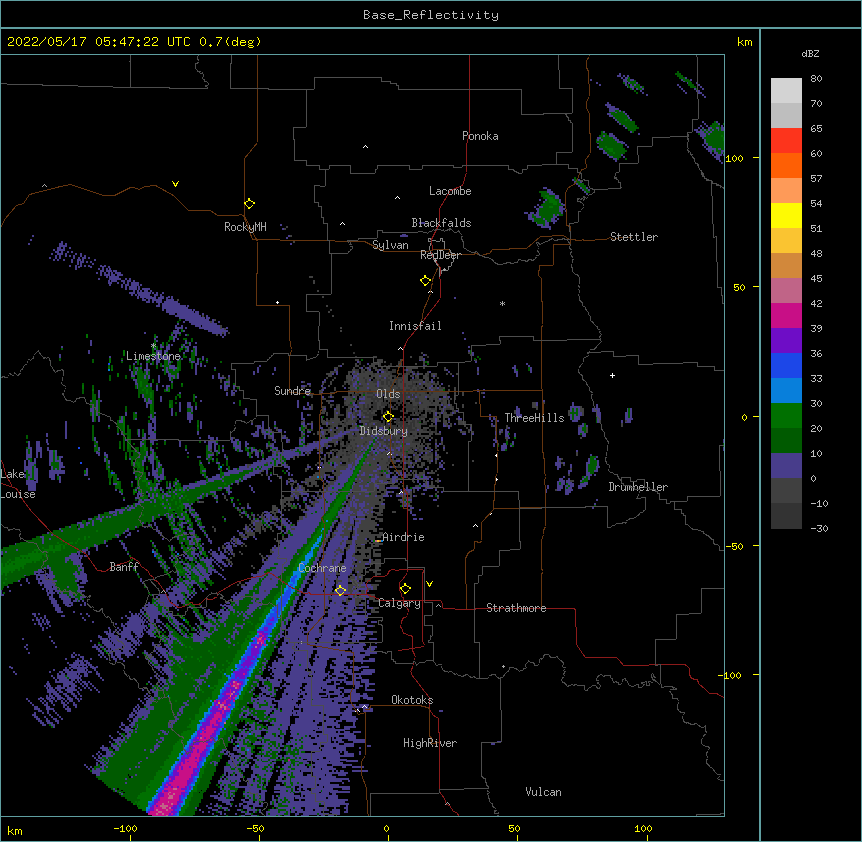Click the yellow diamond marker above Calgary
Image resolution: width=862 pixels, height=842 pixels.
[405, 589]
